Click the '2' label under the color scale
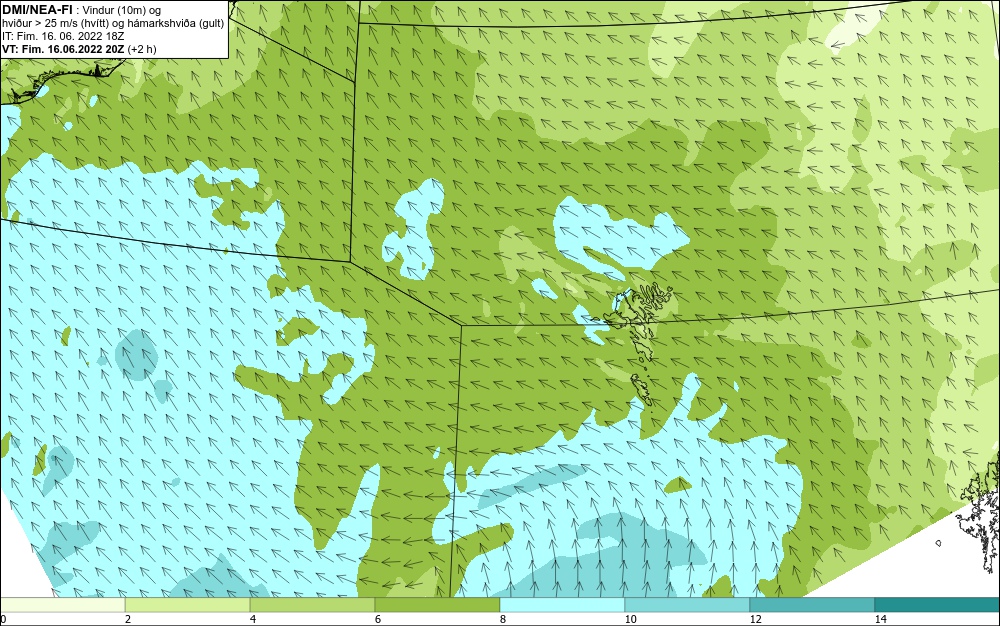 click(x=128, y=620)
